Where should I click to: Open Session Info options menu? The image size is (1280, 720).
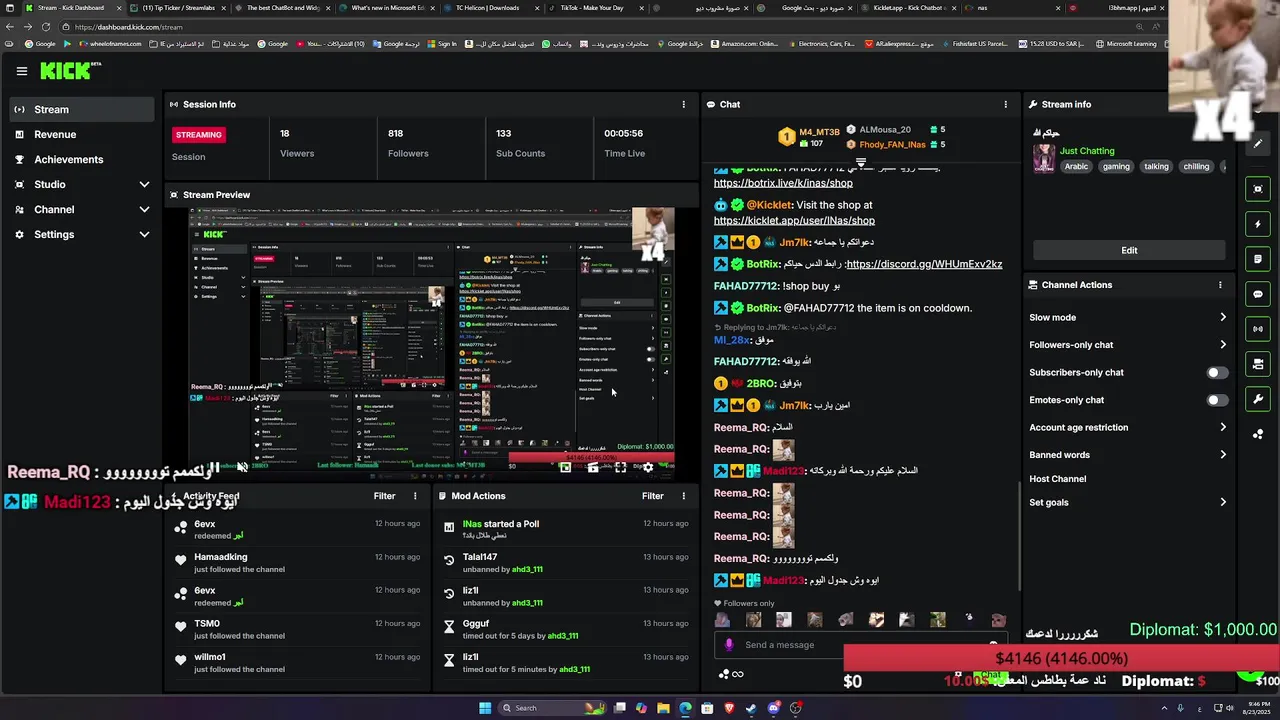coord(684,104)
